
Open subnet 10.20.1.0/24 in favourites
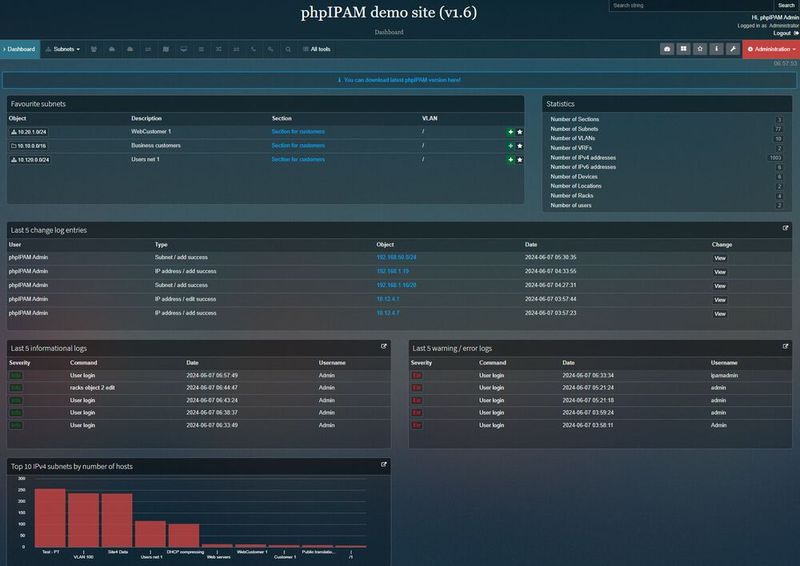[x=29, y=132]
